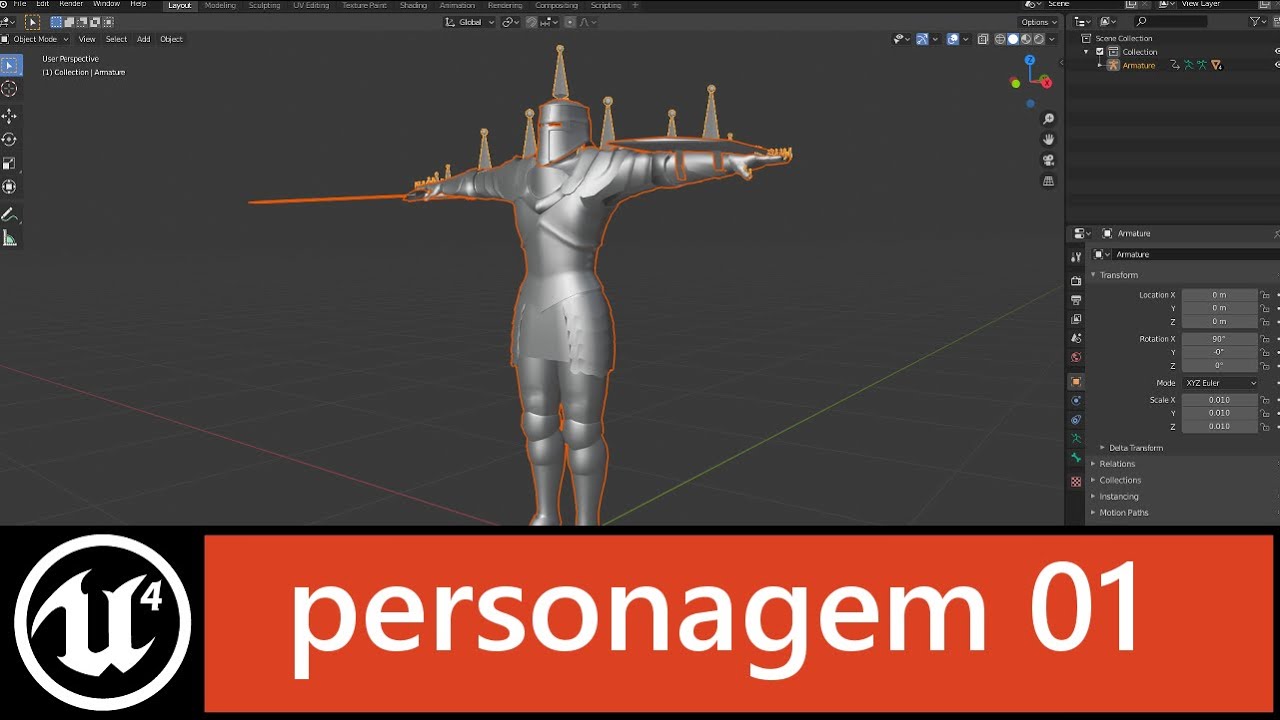Screen dimensions: 1280x720
Task: Switch to orthographic grid view icon
Action: [1048, 181]
